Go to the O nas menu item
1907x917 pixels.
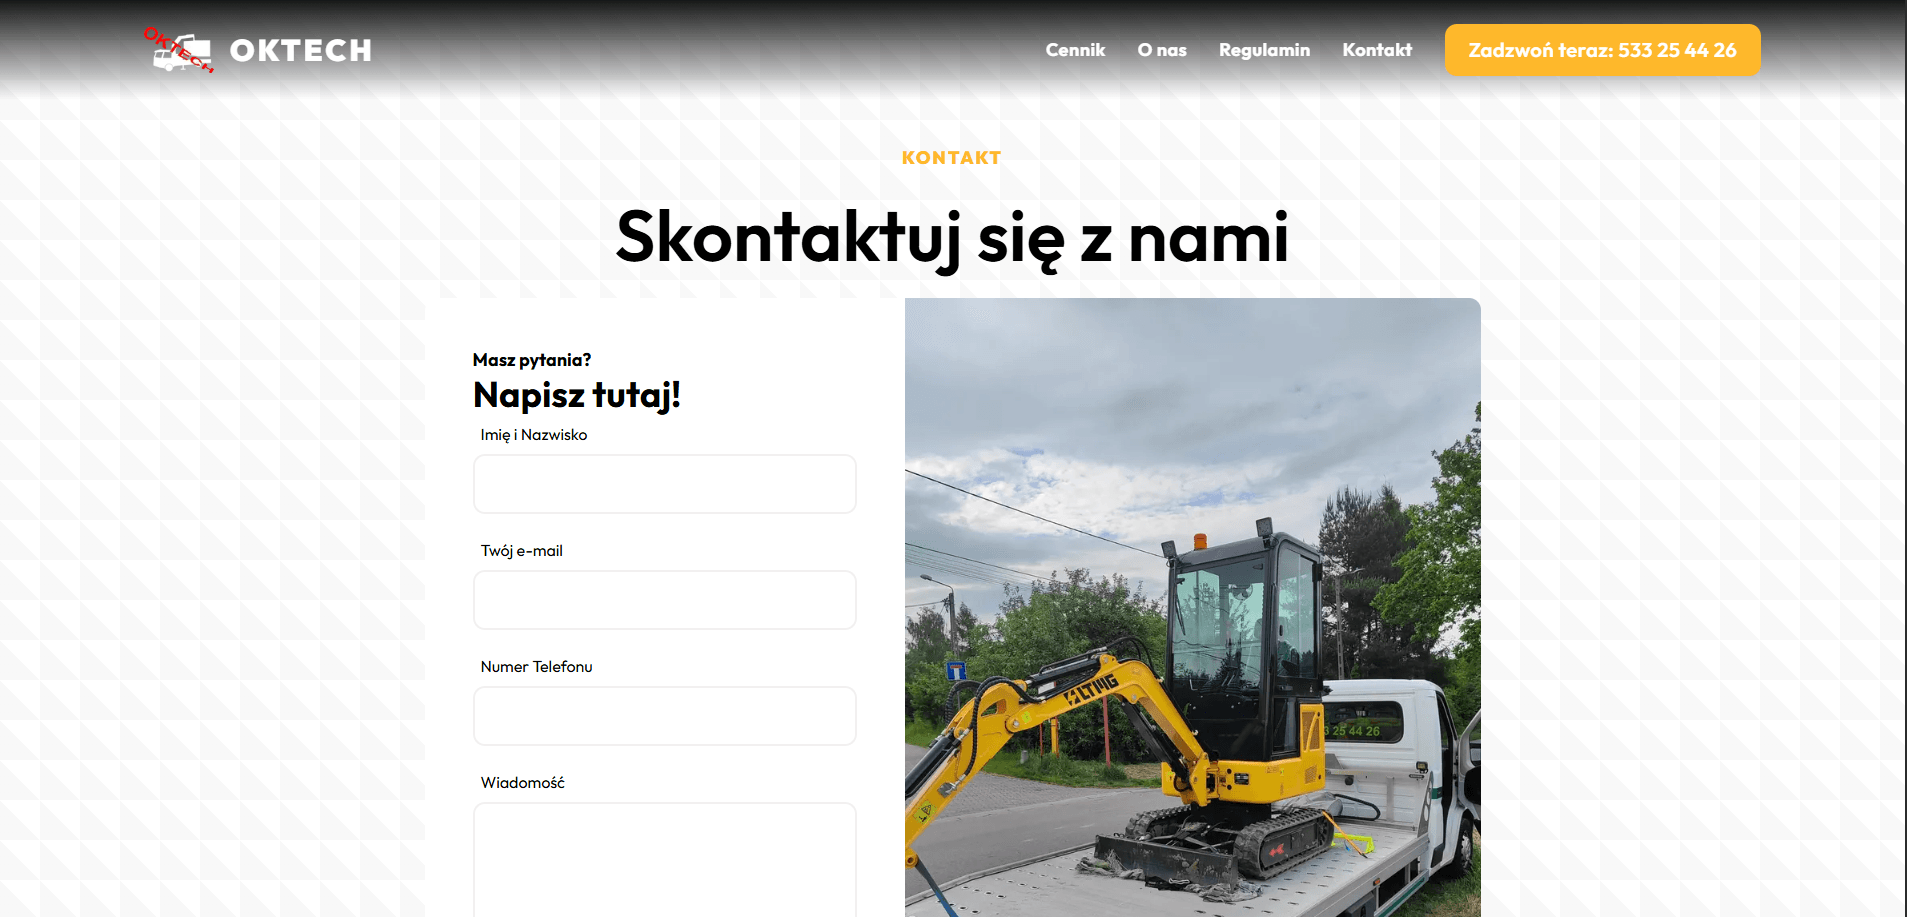point(1161,50)
